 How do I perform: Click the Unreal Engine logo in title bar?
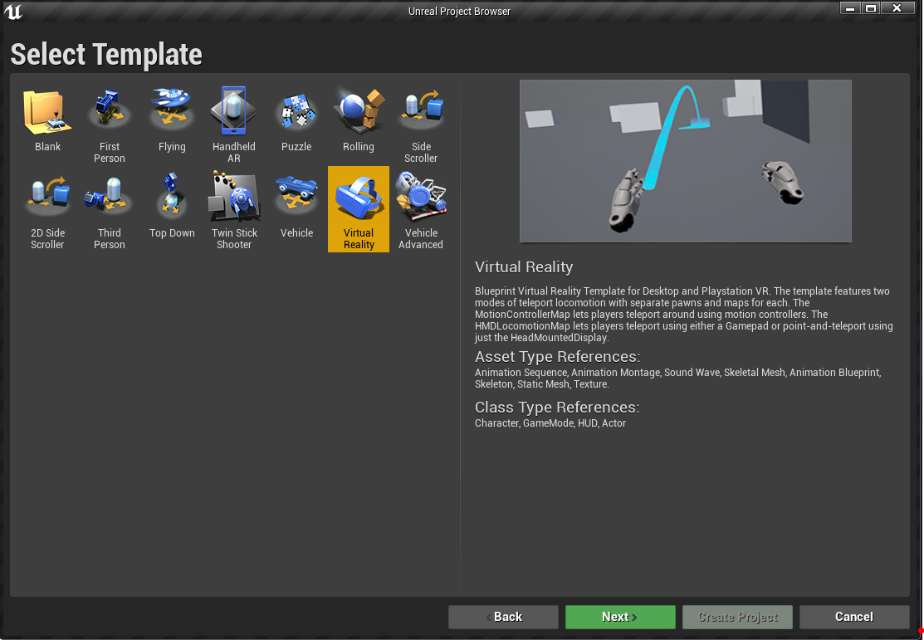click(15, 11)
